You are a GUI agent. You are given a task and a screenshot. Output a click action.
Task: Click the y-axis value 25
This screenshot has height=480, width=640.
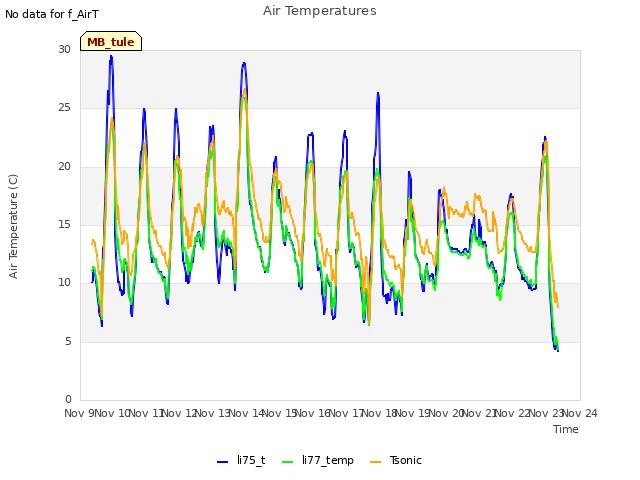(x=64, y=108)
